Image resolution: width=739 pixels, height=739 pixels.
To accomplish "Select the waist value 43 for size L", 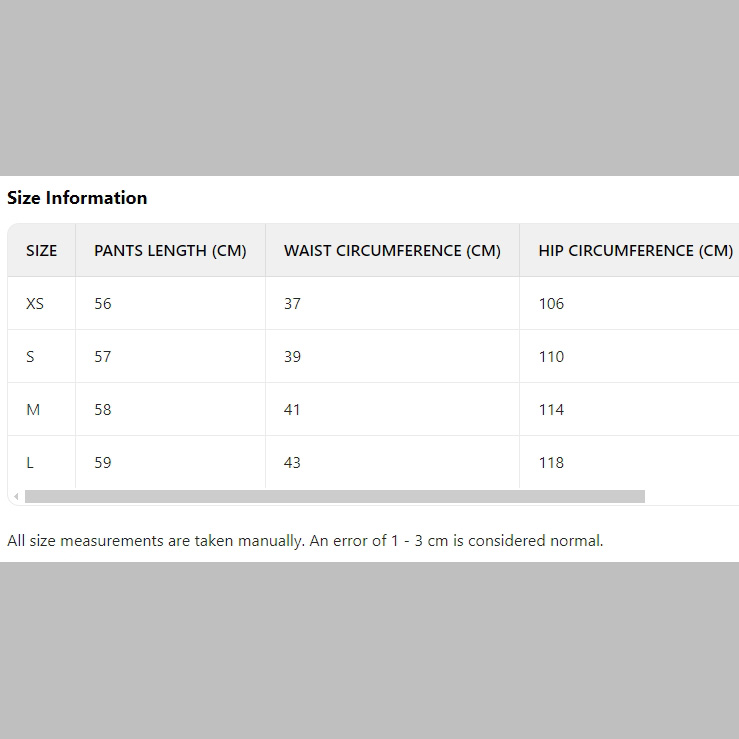I will point(292,463).
